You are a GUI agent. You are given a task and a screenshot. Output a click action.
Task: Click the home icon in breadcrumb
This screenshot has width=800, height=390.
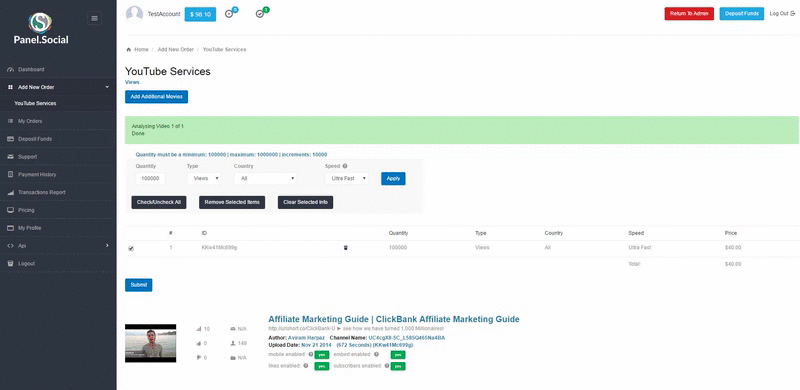click(x=129, y=50)
